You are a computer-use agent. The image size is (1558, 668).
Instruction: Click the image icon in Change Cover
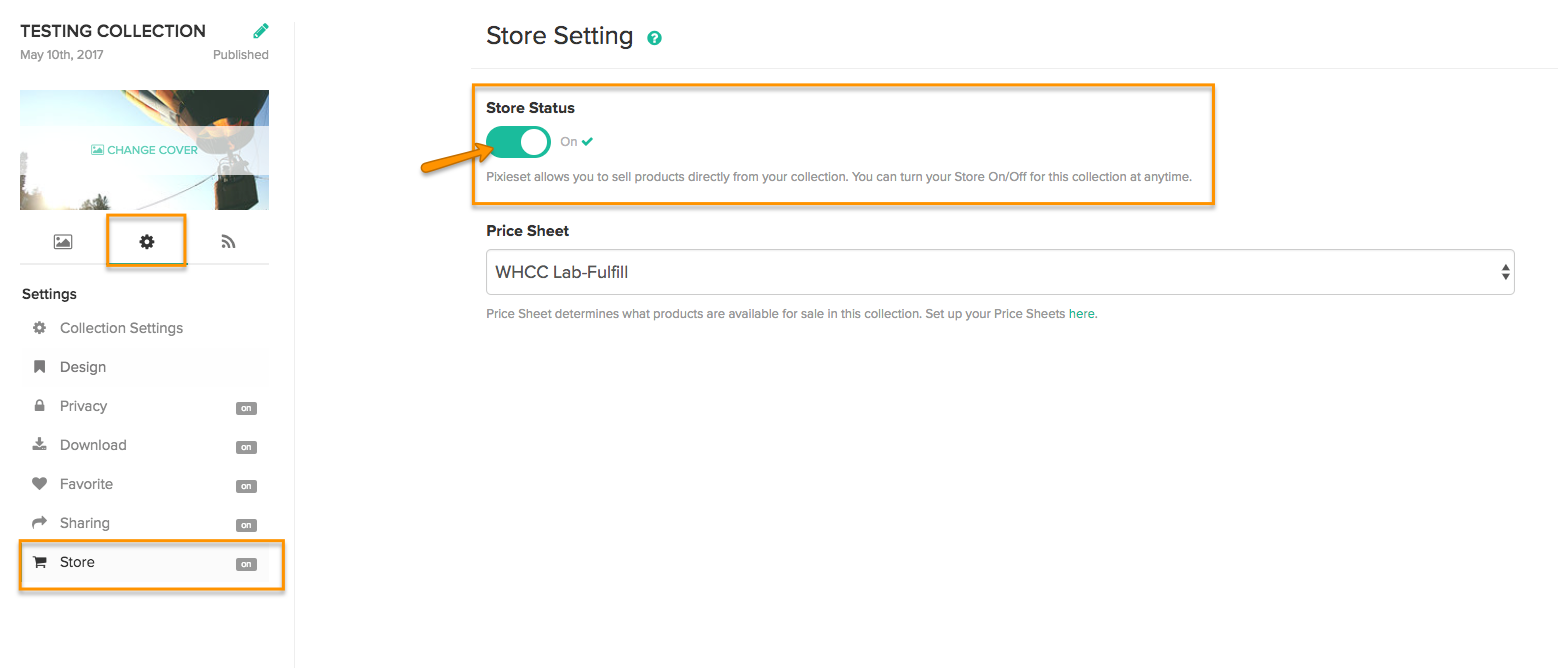click(97, 150)
